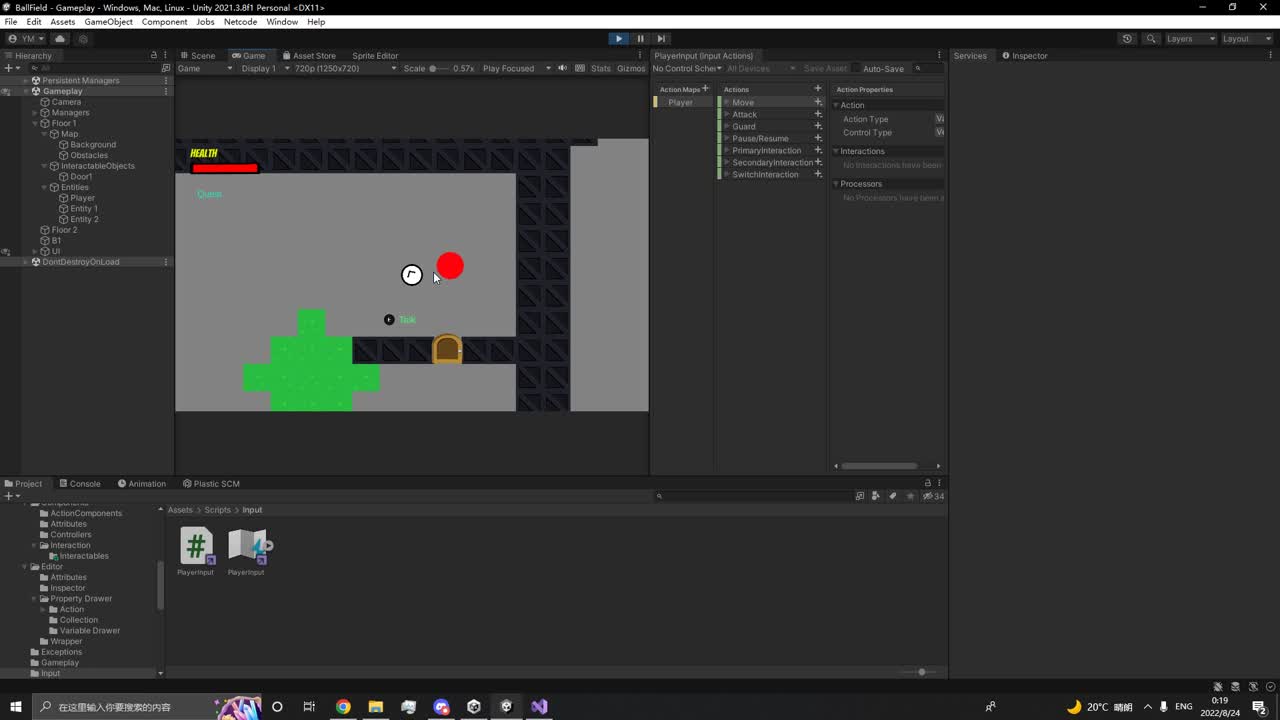
Task: Add new action with Actions plus icon
Action: (x=817, y=89)
